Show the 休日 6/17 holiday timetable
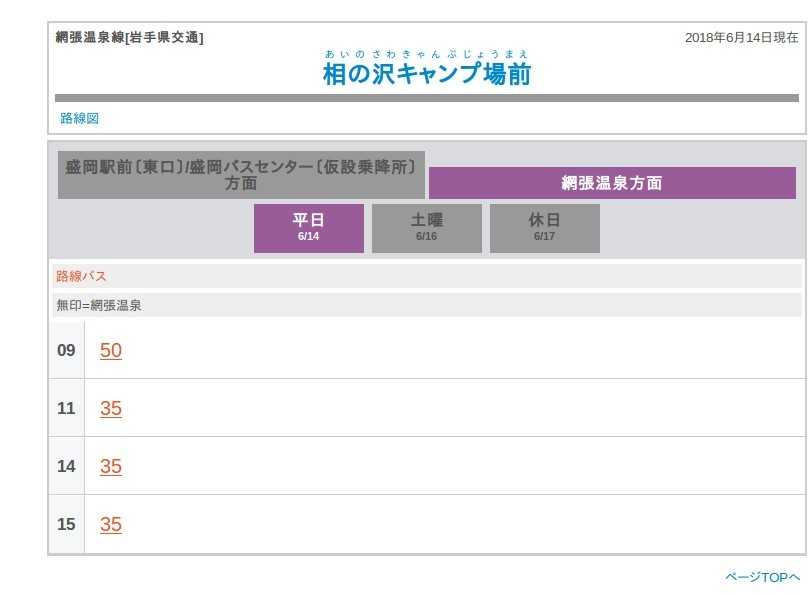This screenshot has width=810, height=594. (544, 228)
